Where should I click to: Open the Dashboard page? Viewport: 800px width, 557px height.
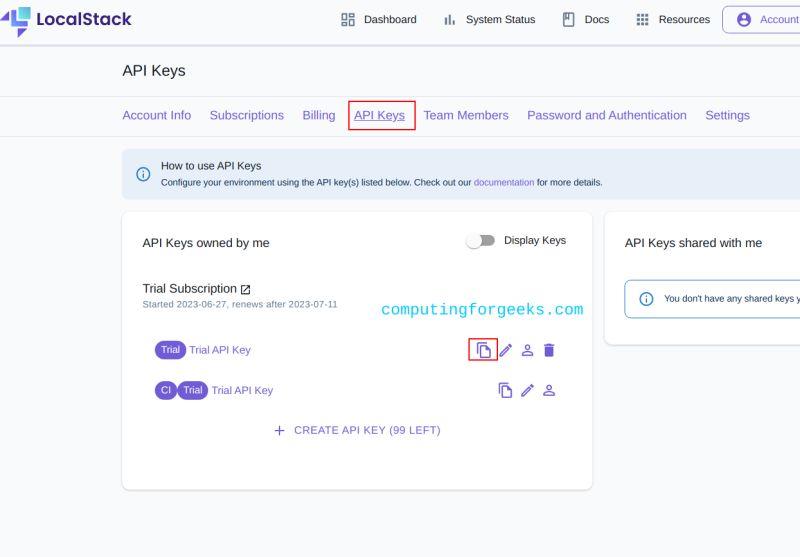pyautogui.click(x=379, y=19)
